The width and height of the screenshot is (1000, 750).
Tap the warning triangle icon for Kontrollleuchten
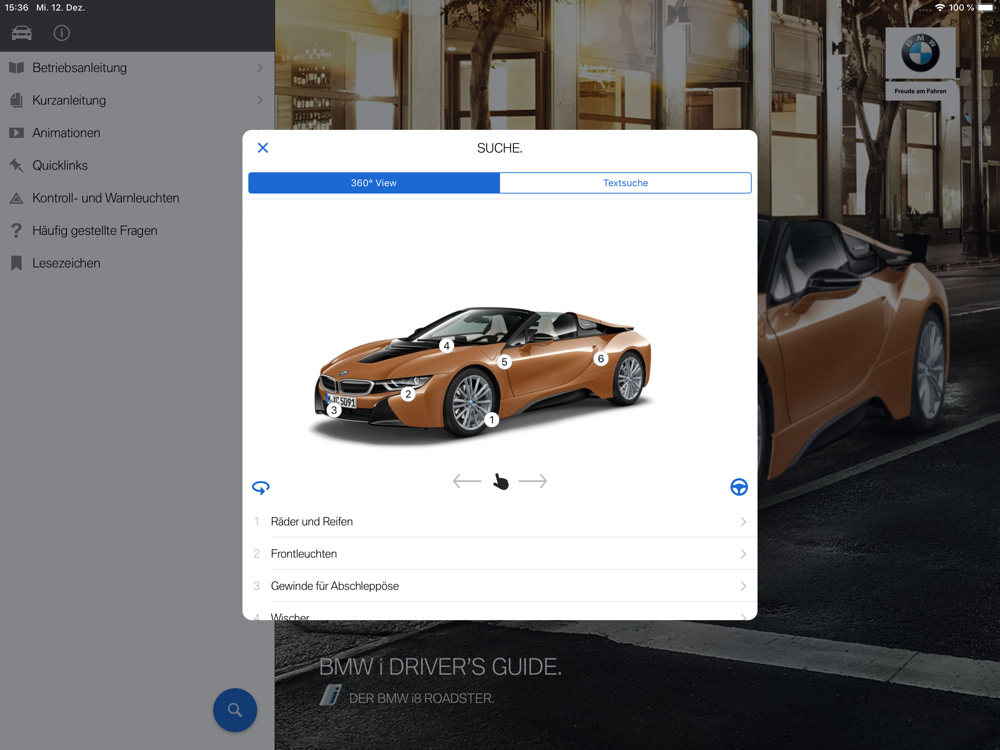coord(17,198)
